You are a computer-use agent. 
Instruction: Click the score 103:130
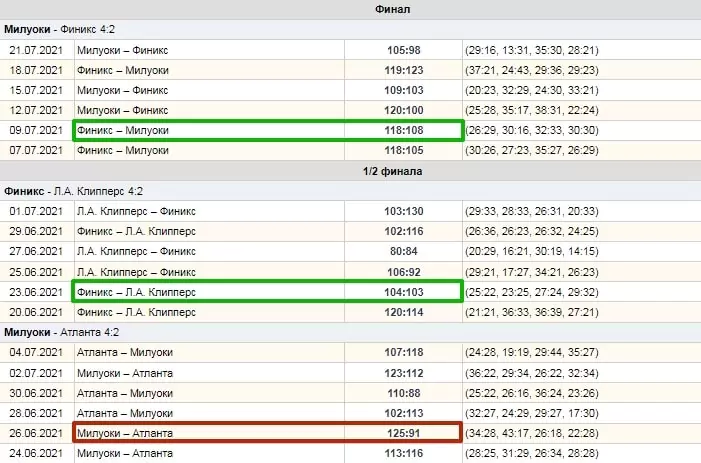point(404,211)
